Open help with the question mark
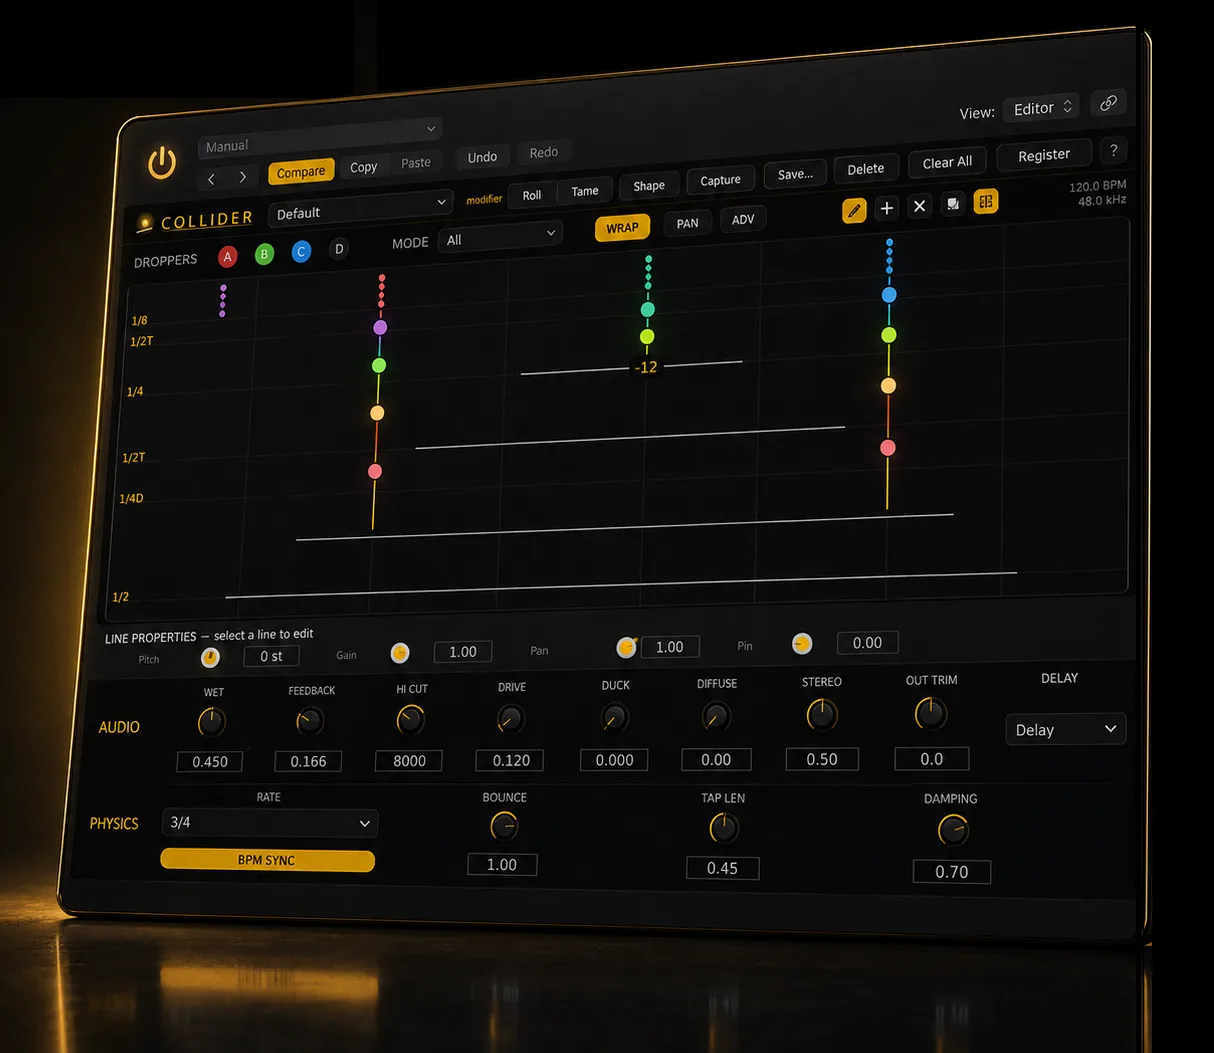Image resolution: width=1214 pixels, height=1053 pixels. tap(1114, 150)
